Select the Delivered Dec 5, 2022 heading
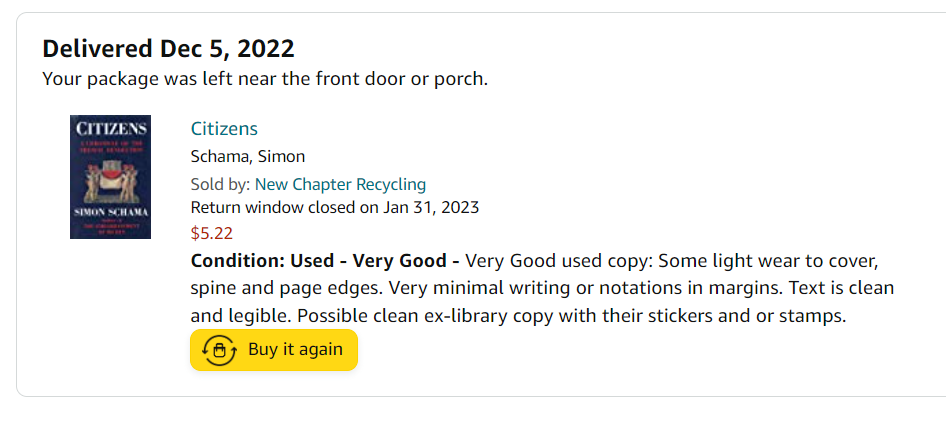The image size is (946, 428). (x=168, y=49)
